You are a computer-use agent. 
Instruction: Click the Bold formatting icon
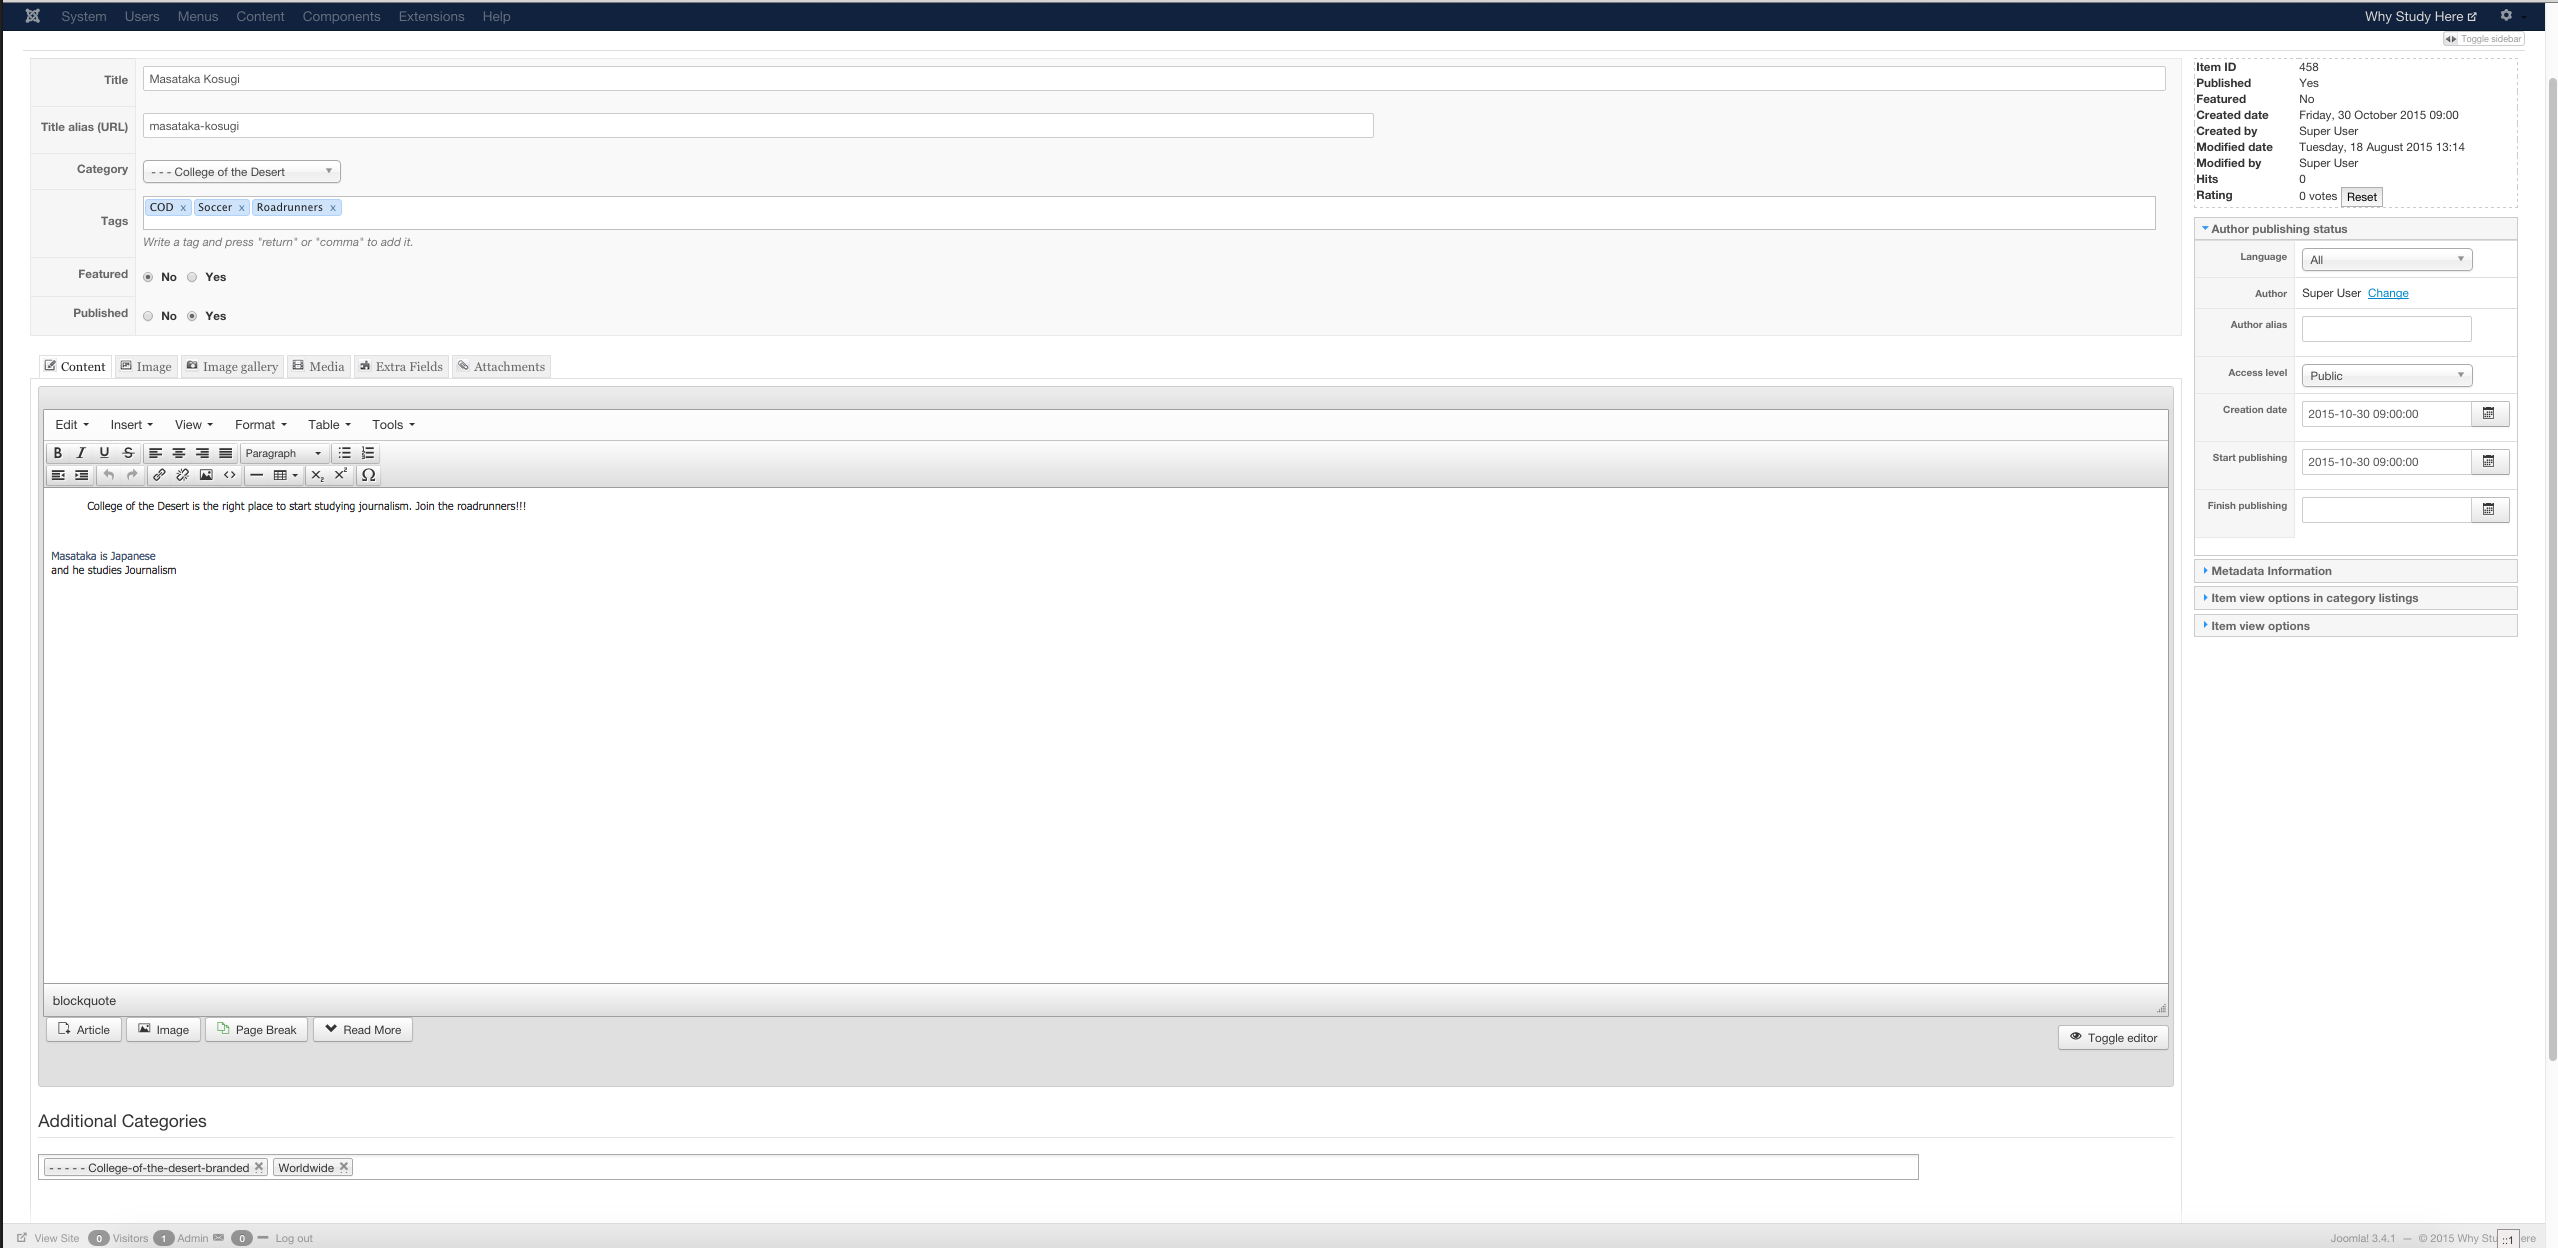click(57, 452)
